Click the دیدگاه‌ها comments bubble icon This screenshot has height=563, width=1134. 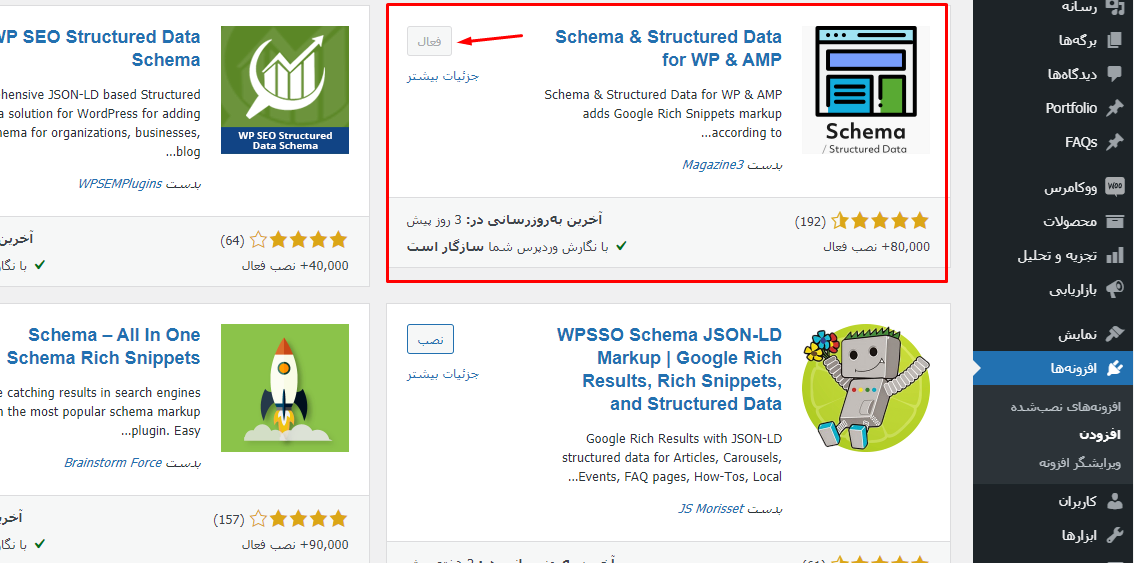pos(1114,74)
